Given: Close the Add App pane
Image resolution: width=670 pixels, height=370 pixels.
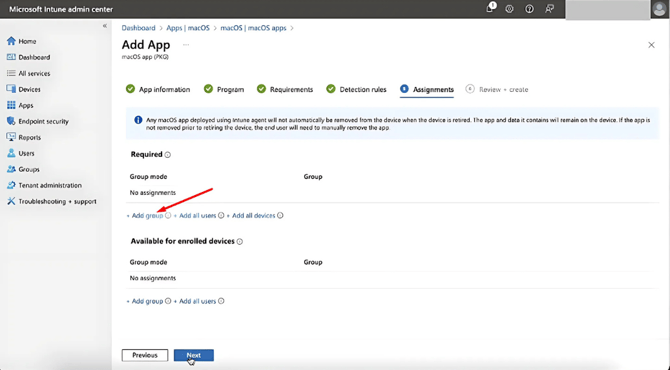Looking at the screenshot, I should tap(651, 45).
